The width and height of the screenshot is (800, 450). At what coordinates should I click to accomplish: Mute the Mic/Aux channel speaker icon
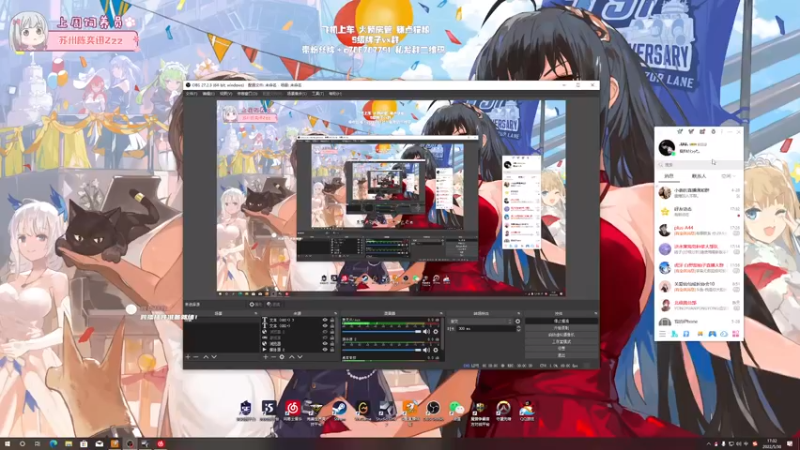point(427,332)
